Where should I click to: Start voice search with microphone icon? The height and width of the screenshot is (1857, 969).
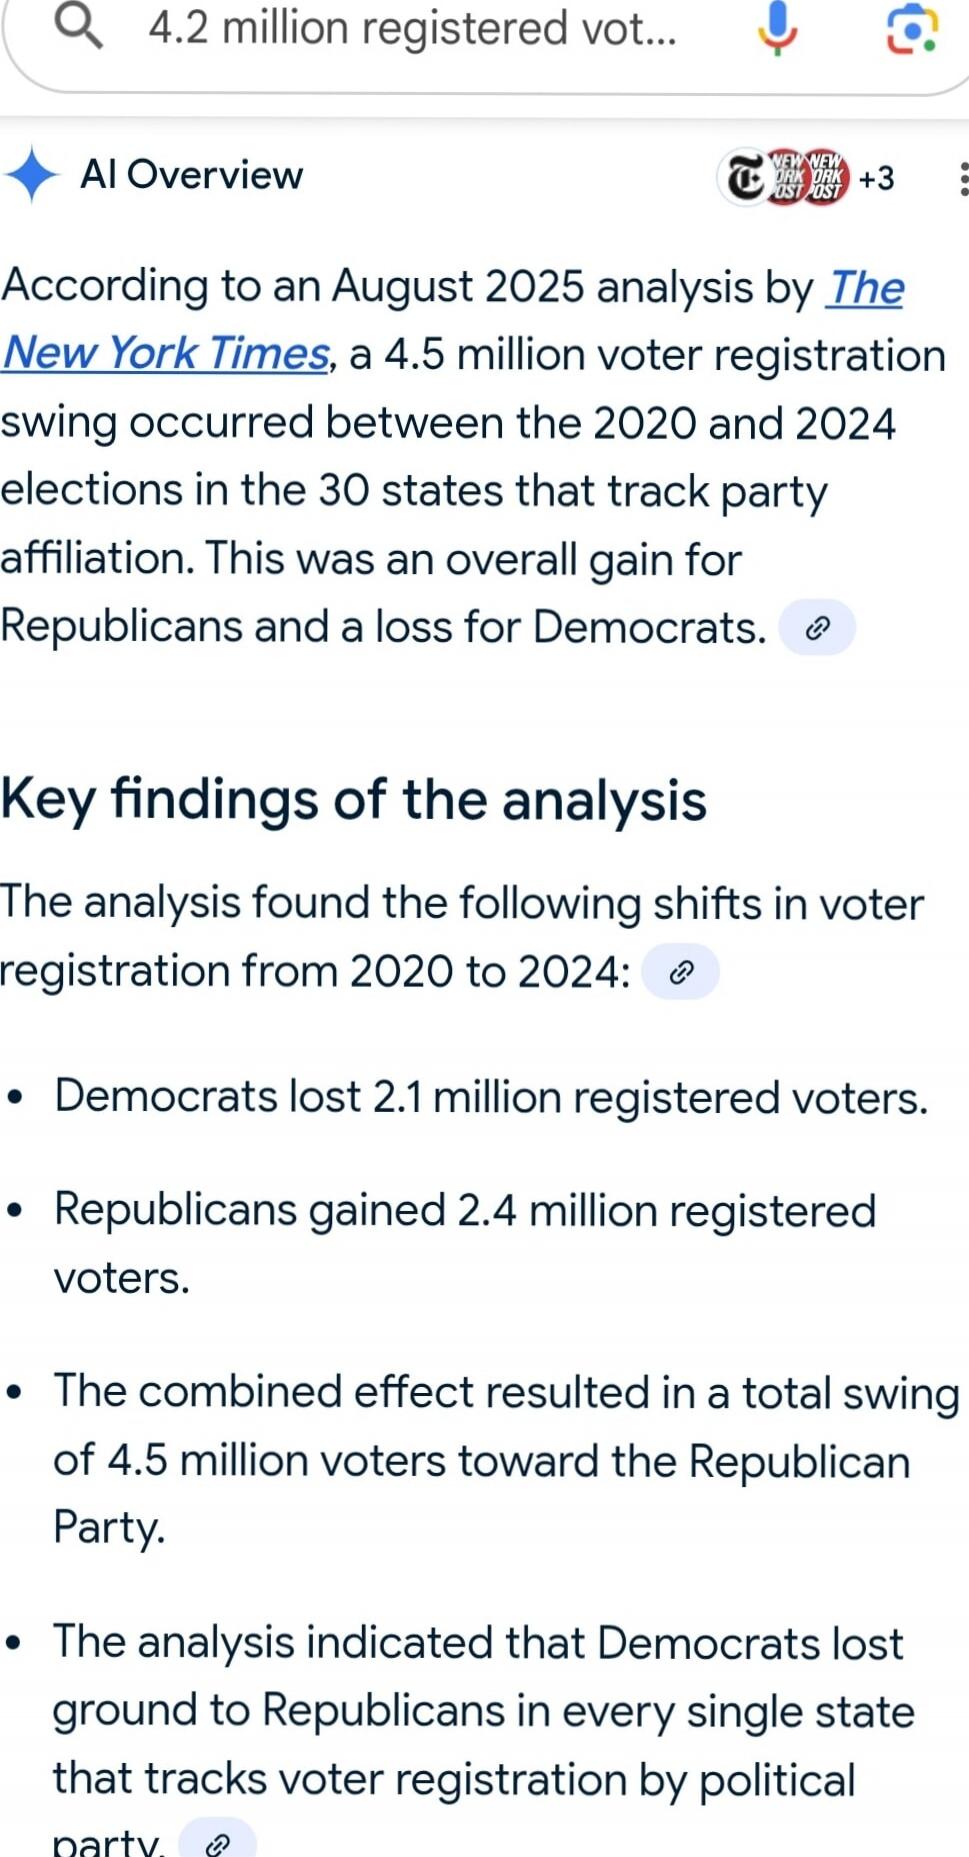click(777, 28)
